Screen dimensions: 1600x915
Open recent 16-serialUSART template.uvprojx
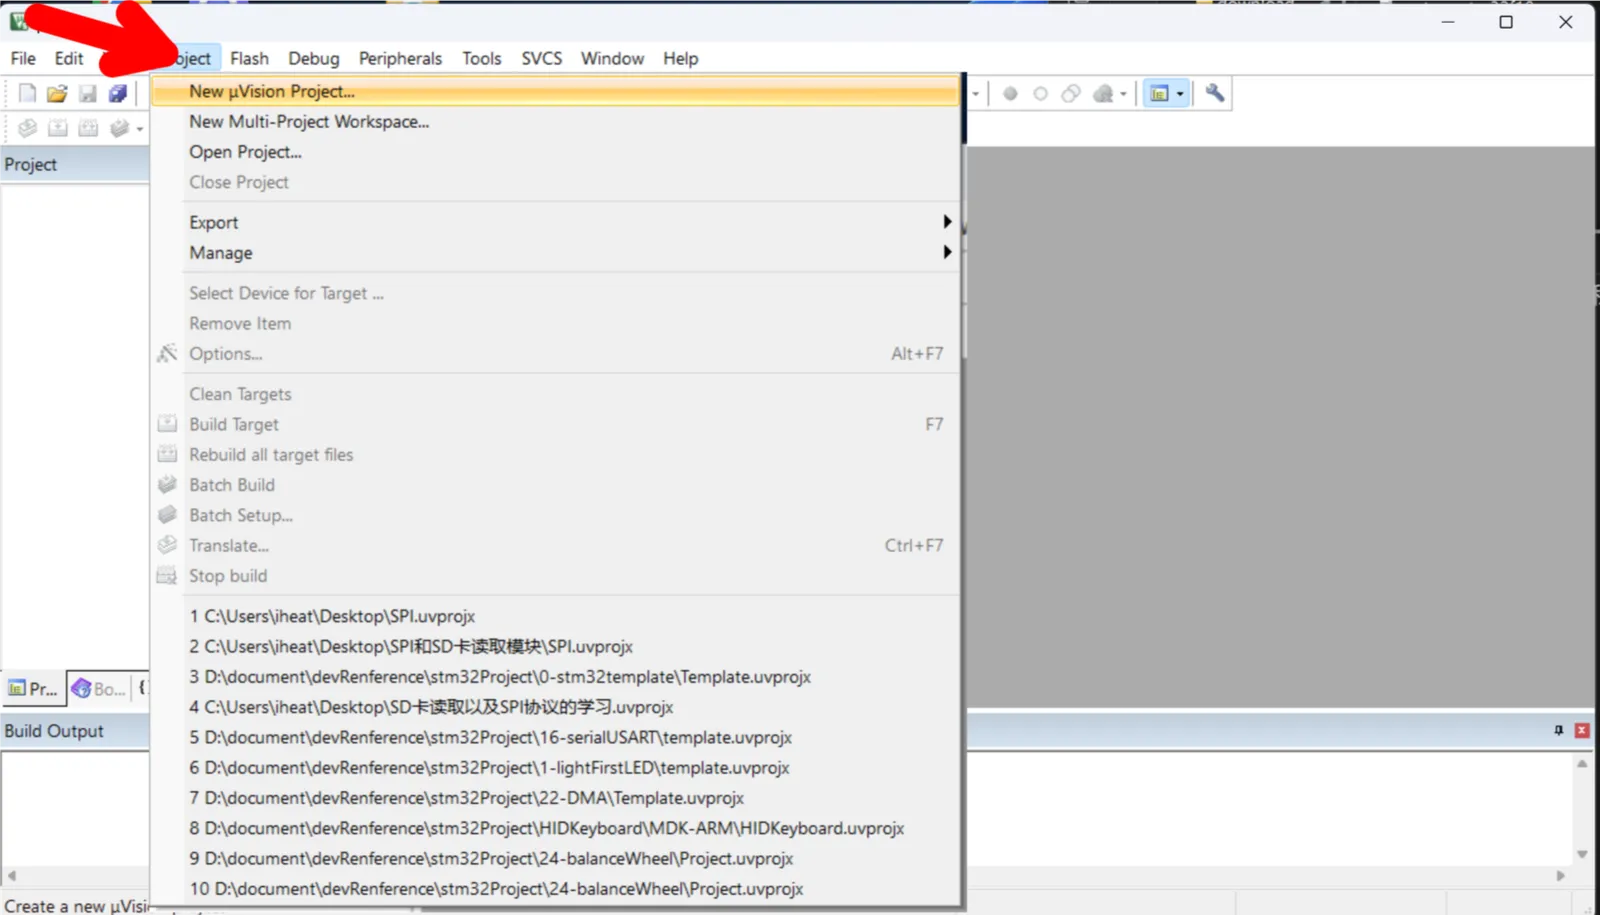coord(555,737)
